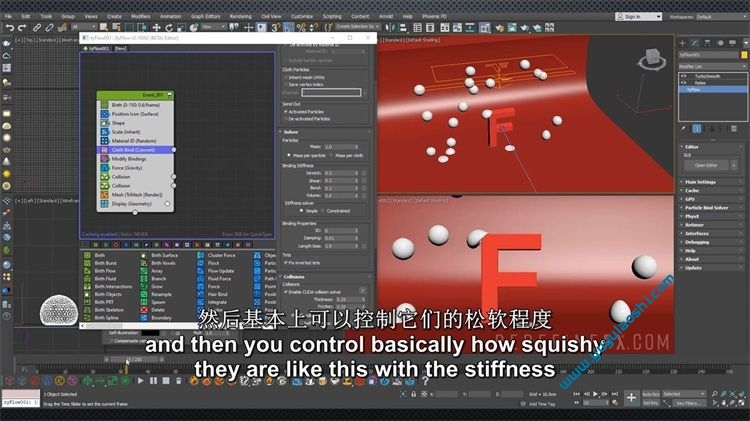Open the Create Selection Set dropdown

pyautogui.click(x=358, y=27)
